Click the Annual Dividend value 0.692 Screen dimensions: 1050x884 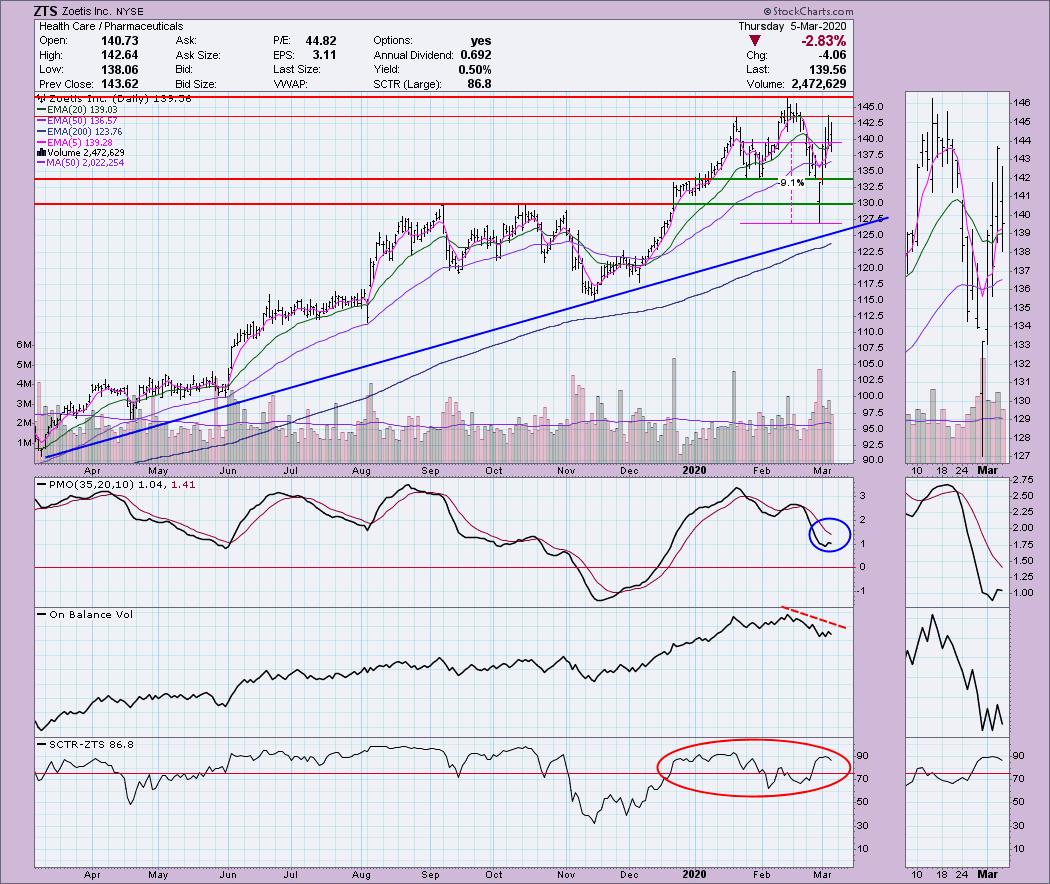tap(475, 56)
